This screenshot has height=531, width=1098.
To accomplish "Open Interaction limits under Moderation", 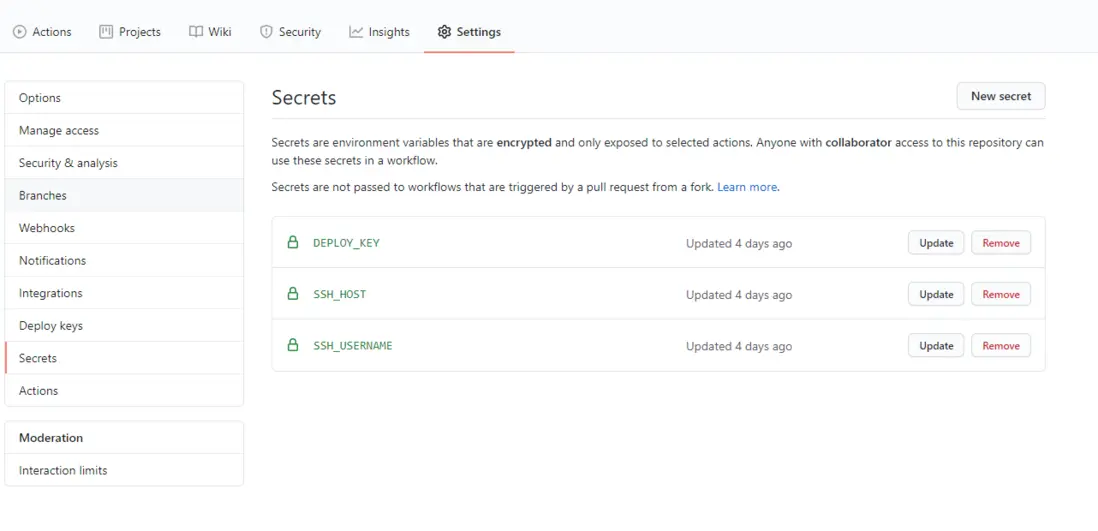I will coord(63,470).
